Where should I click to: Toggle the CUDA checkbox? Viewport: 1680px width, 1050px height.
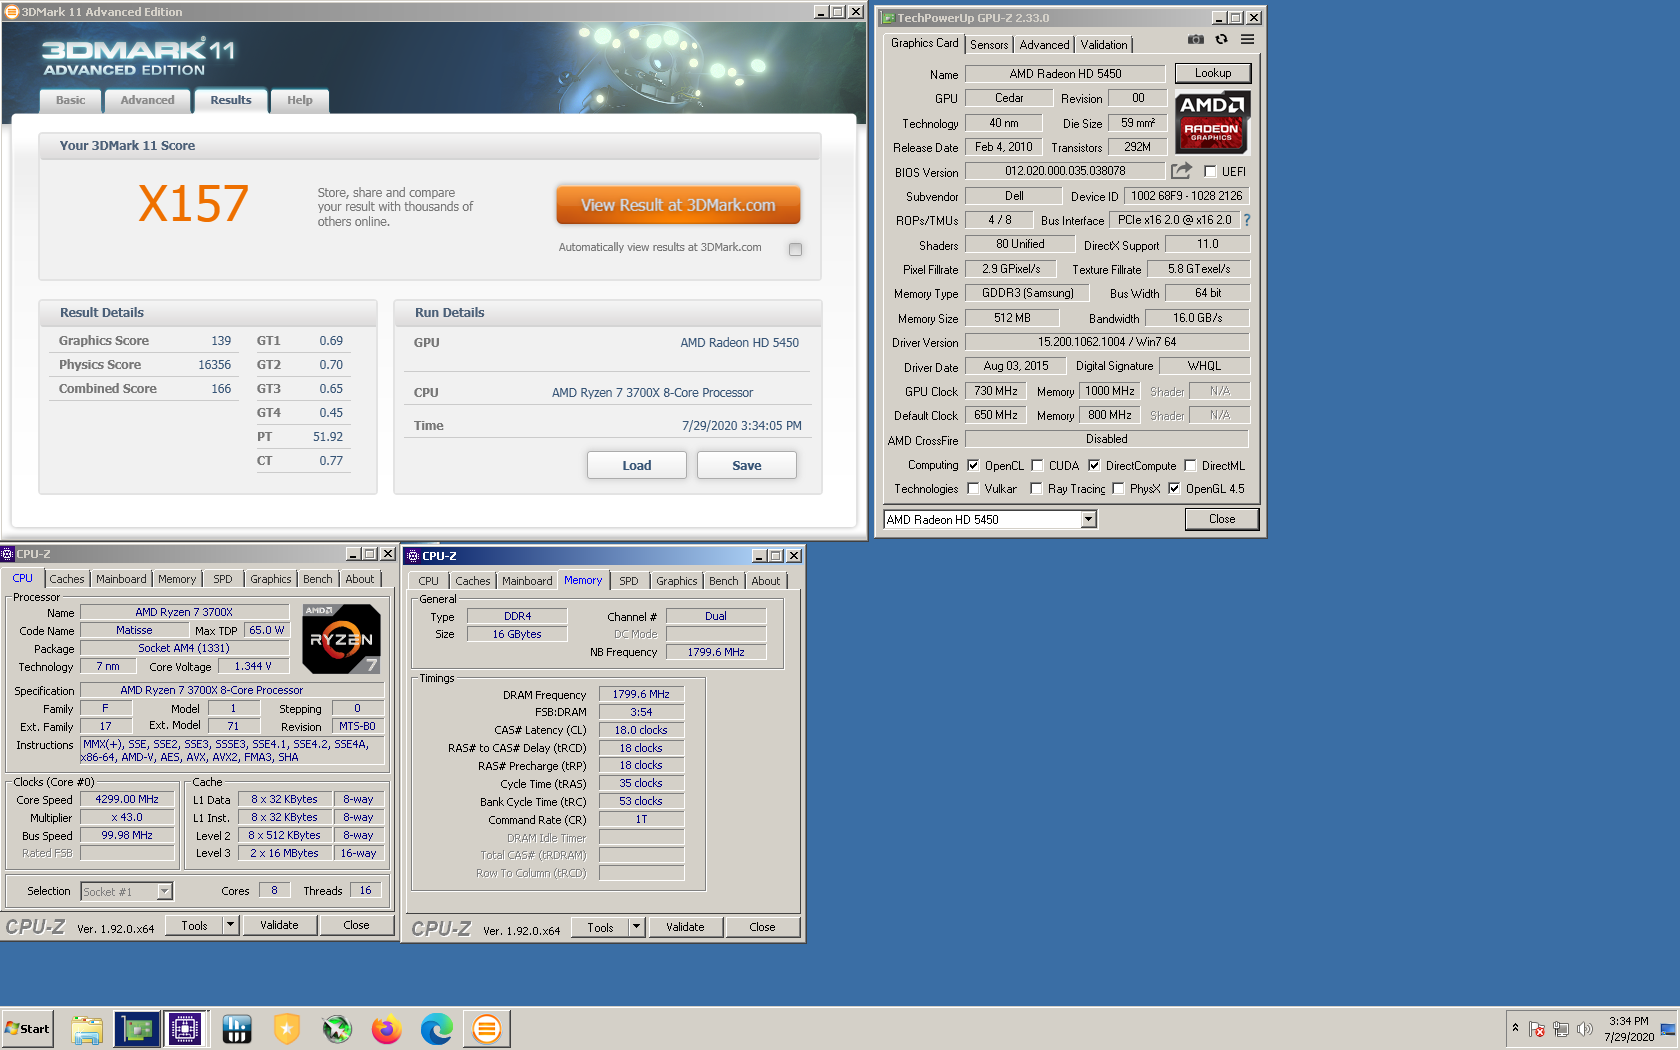[x=1037, y=466]
